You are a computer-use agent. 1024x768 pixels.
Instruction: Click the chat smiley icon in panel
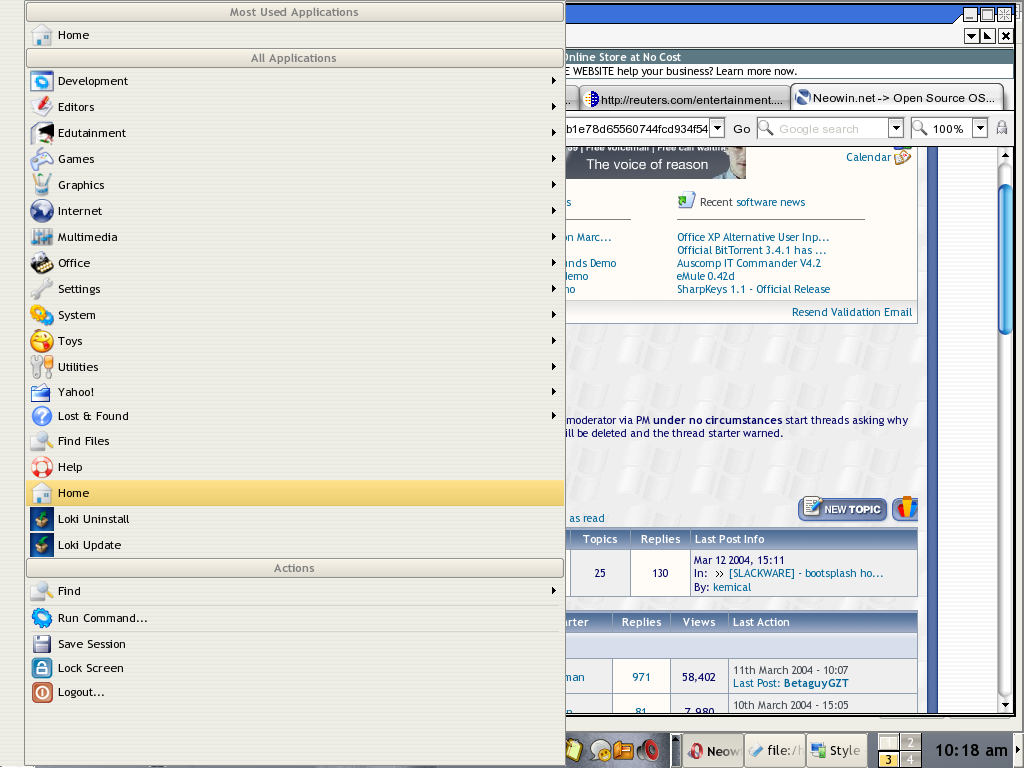click(600, 750)
